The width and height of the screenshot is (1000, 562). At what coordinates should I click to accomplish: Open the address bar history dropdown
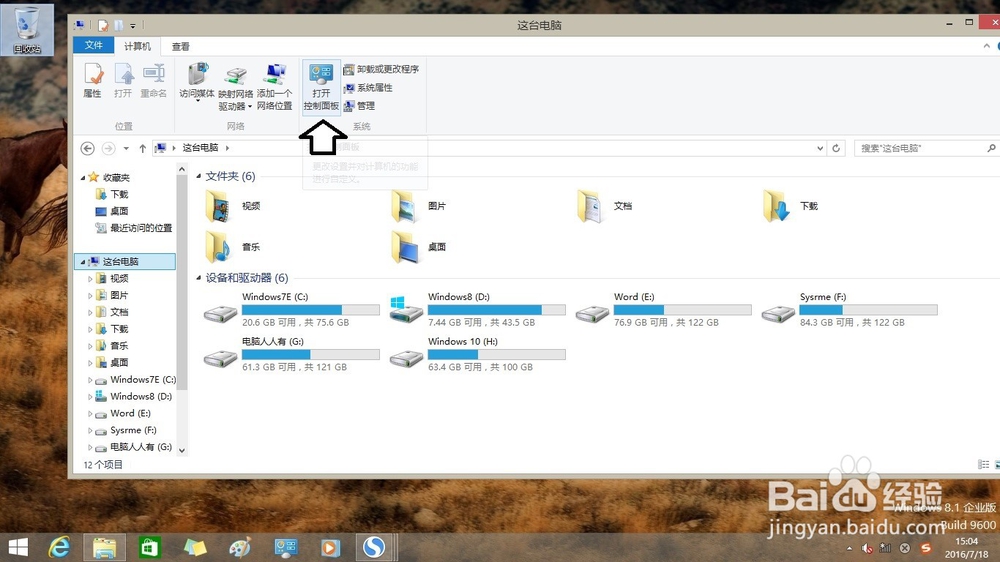point(820,148)
